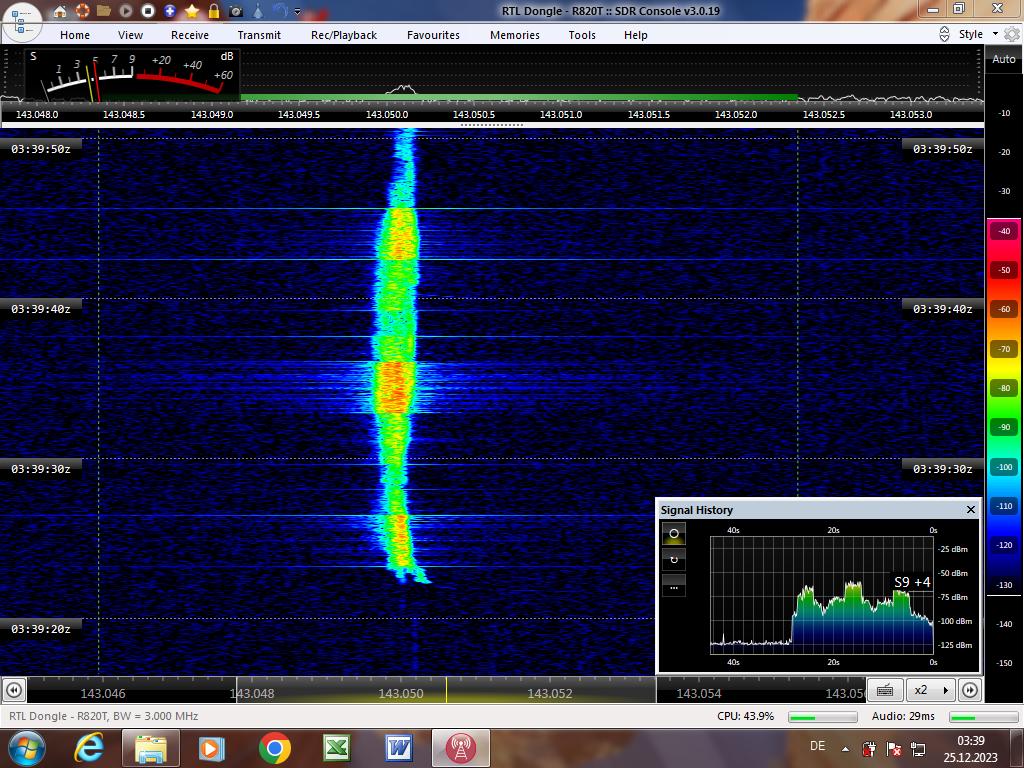Start the radio with the play icon
The width and height of the screenshot is (1024, 768).
tap(125, 11)
